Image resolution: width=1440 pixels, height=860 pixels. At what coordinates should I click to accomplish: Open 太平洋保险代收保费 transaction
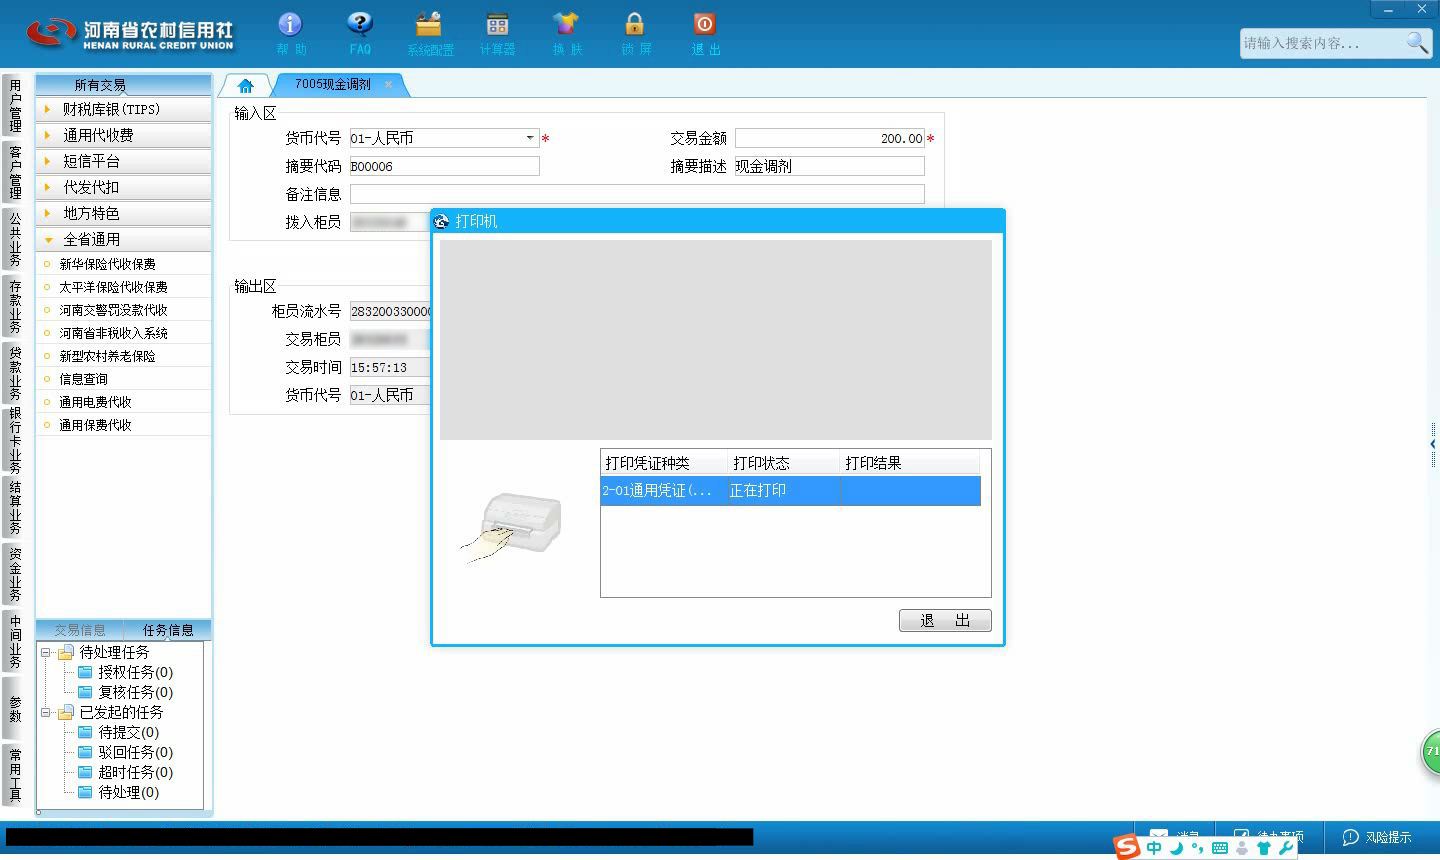pyautogui.click(x=113, y=287)
